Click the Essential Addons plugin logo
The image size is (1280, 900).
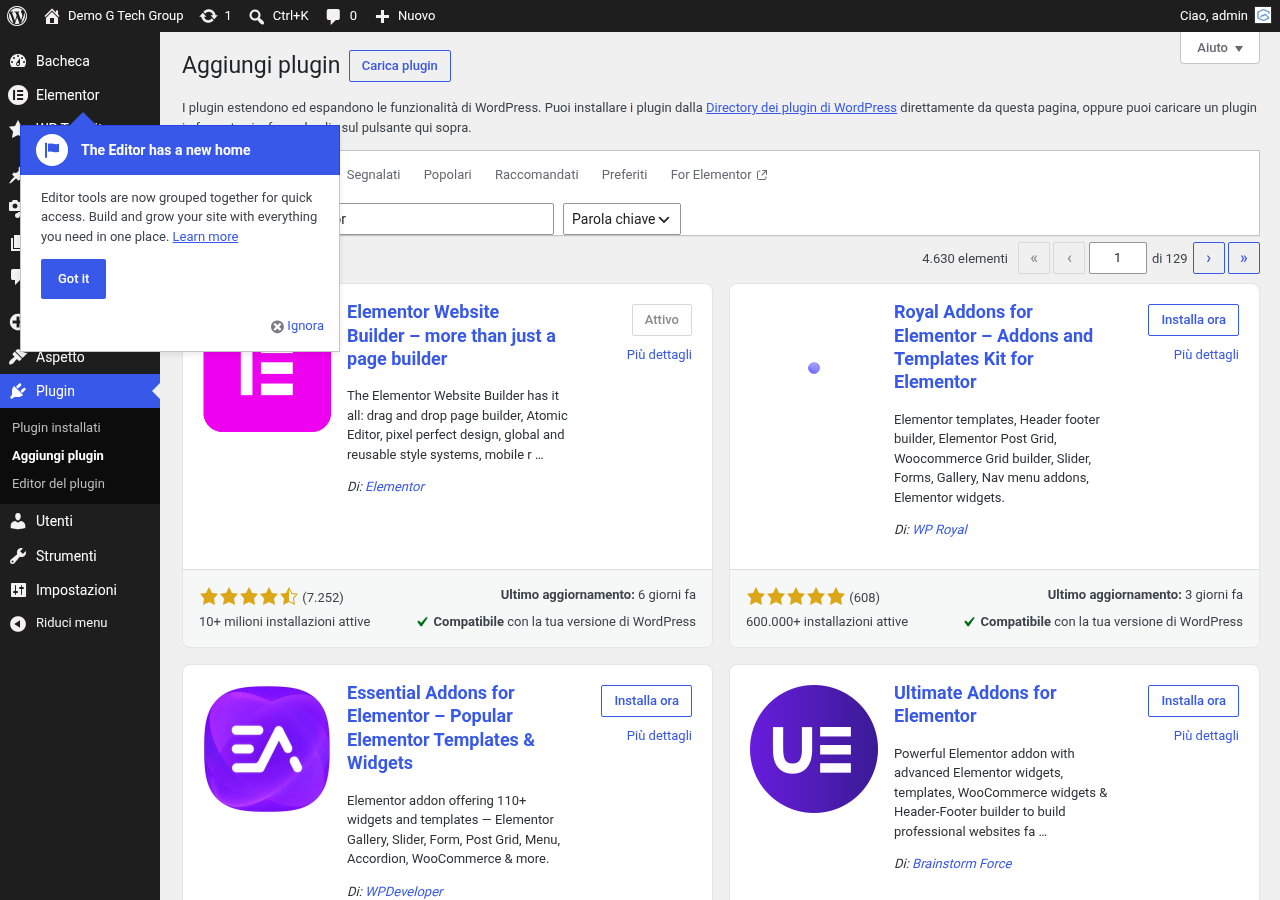[x=267, y=749]
